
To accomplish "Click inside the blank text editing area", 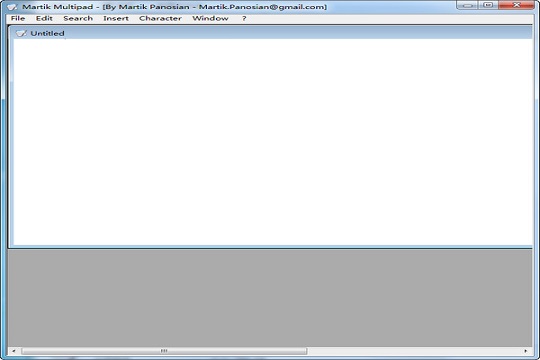I will [x=273, y=142].
